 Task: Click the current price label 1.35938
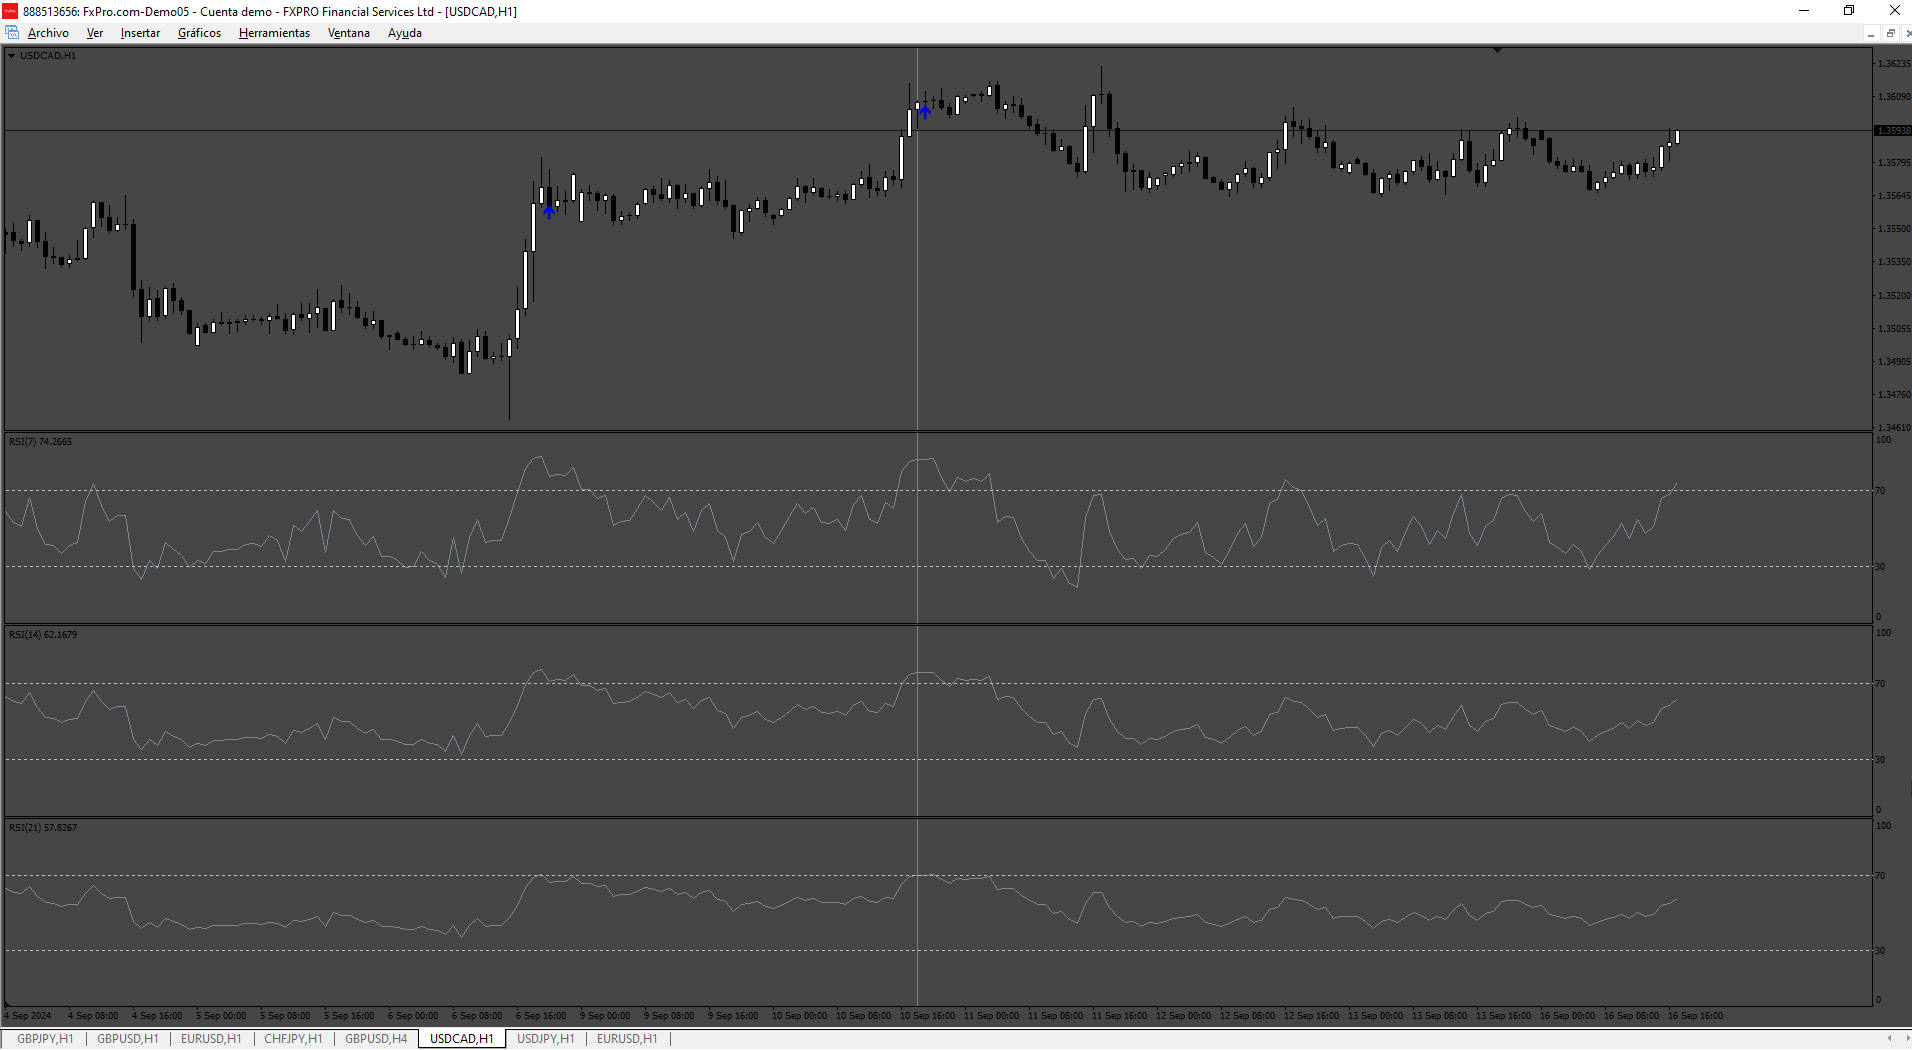point(1892,130)
